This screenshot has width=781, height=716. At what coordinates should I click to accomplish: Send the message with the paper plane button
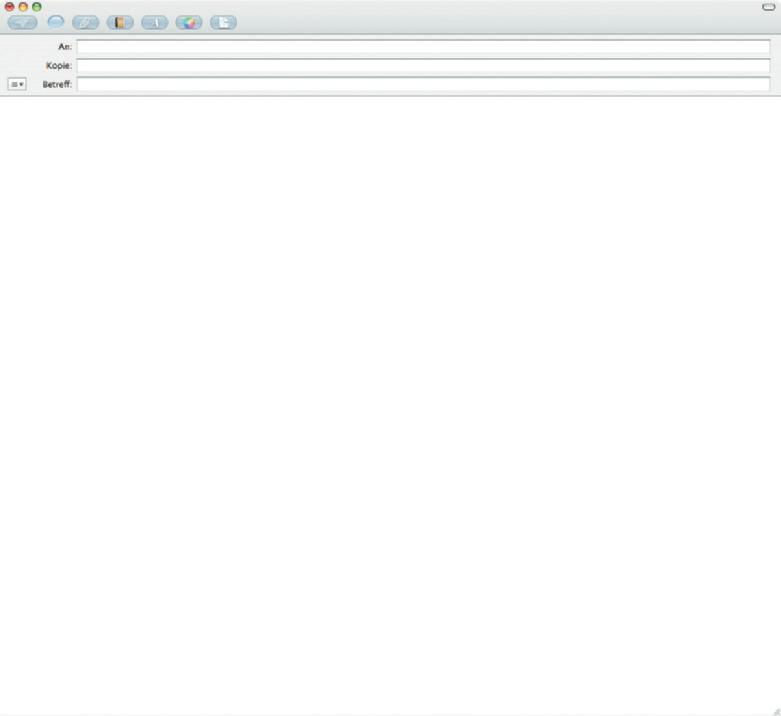click(x=22, y=22)
